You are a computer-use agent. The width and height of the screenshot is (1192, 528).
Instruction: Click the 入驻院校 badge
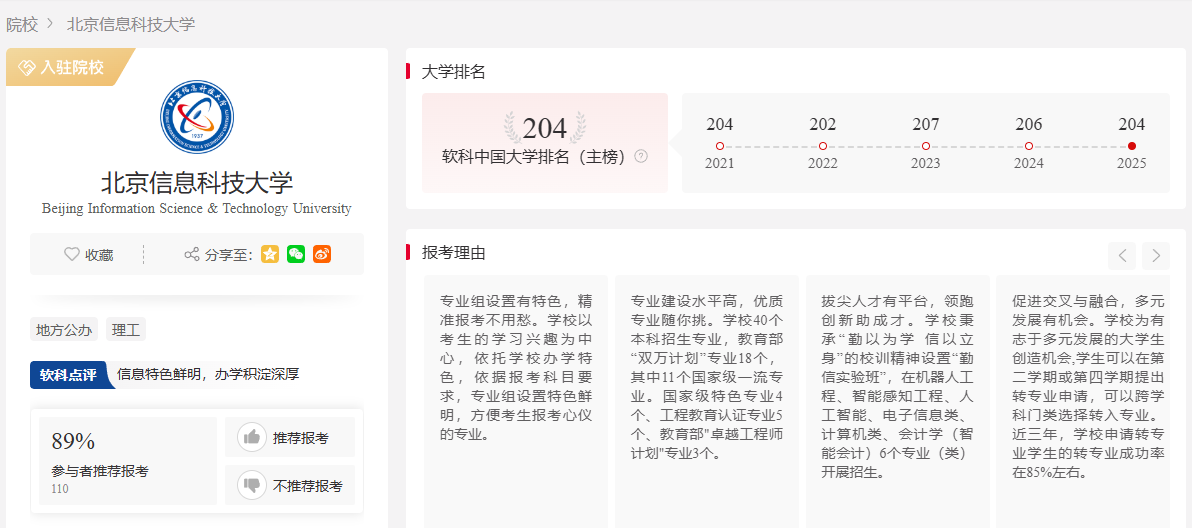click(x=71, y=67)
